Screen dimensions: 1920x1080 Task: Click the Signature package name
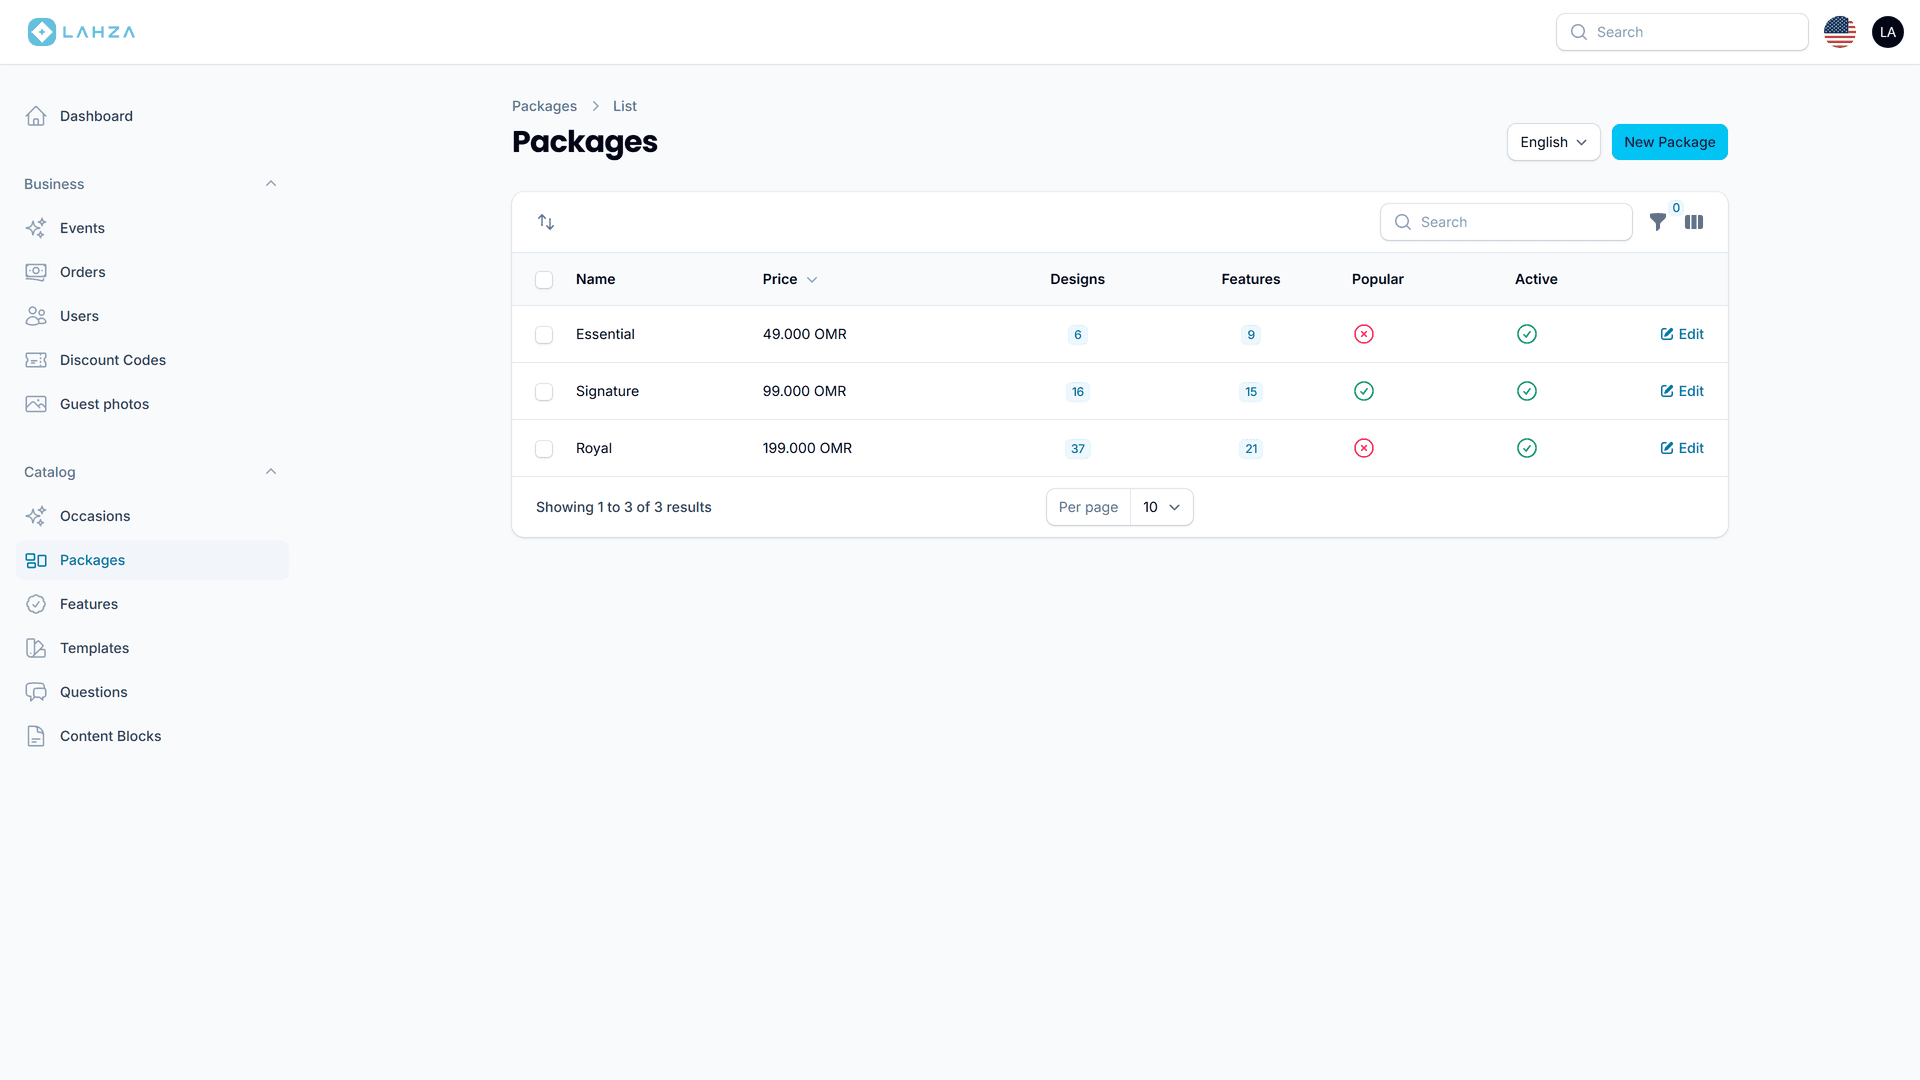tap(607, 391)
